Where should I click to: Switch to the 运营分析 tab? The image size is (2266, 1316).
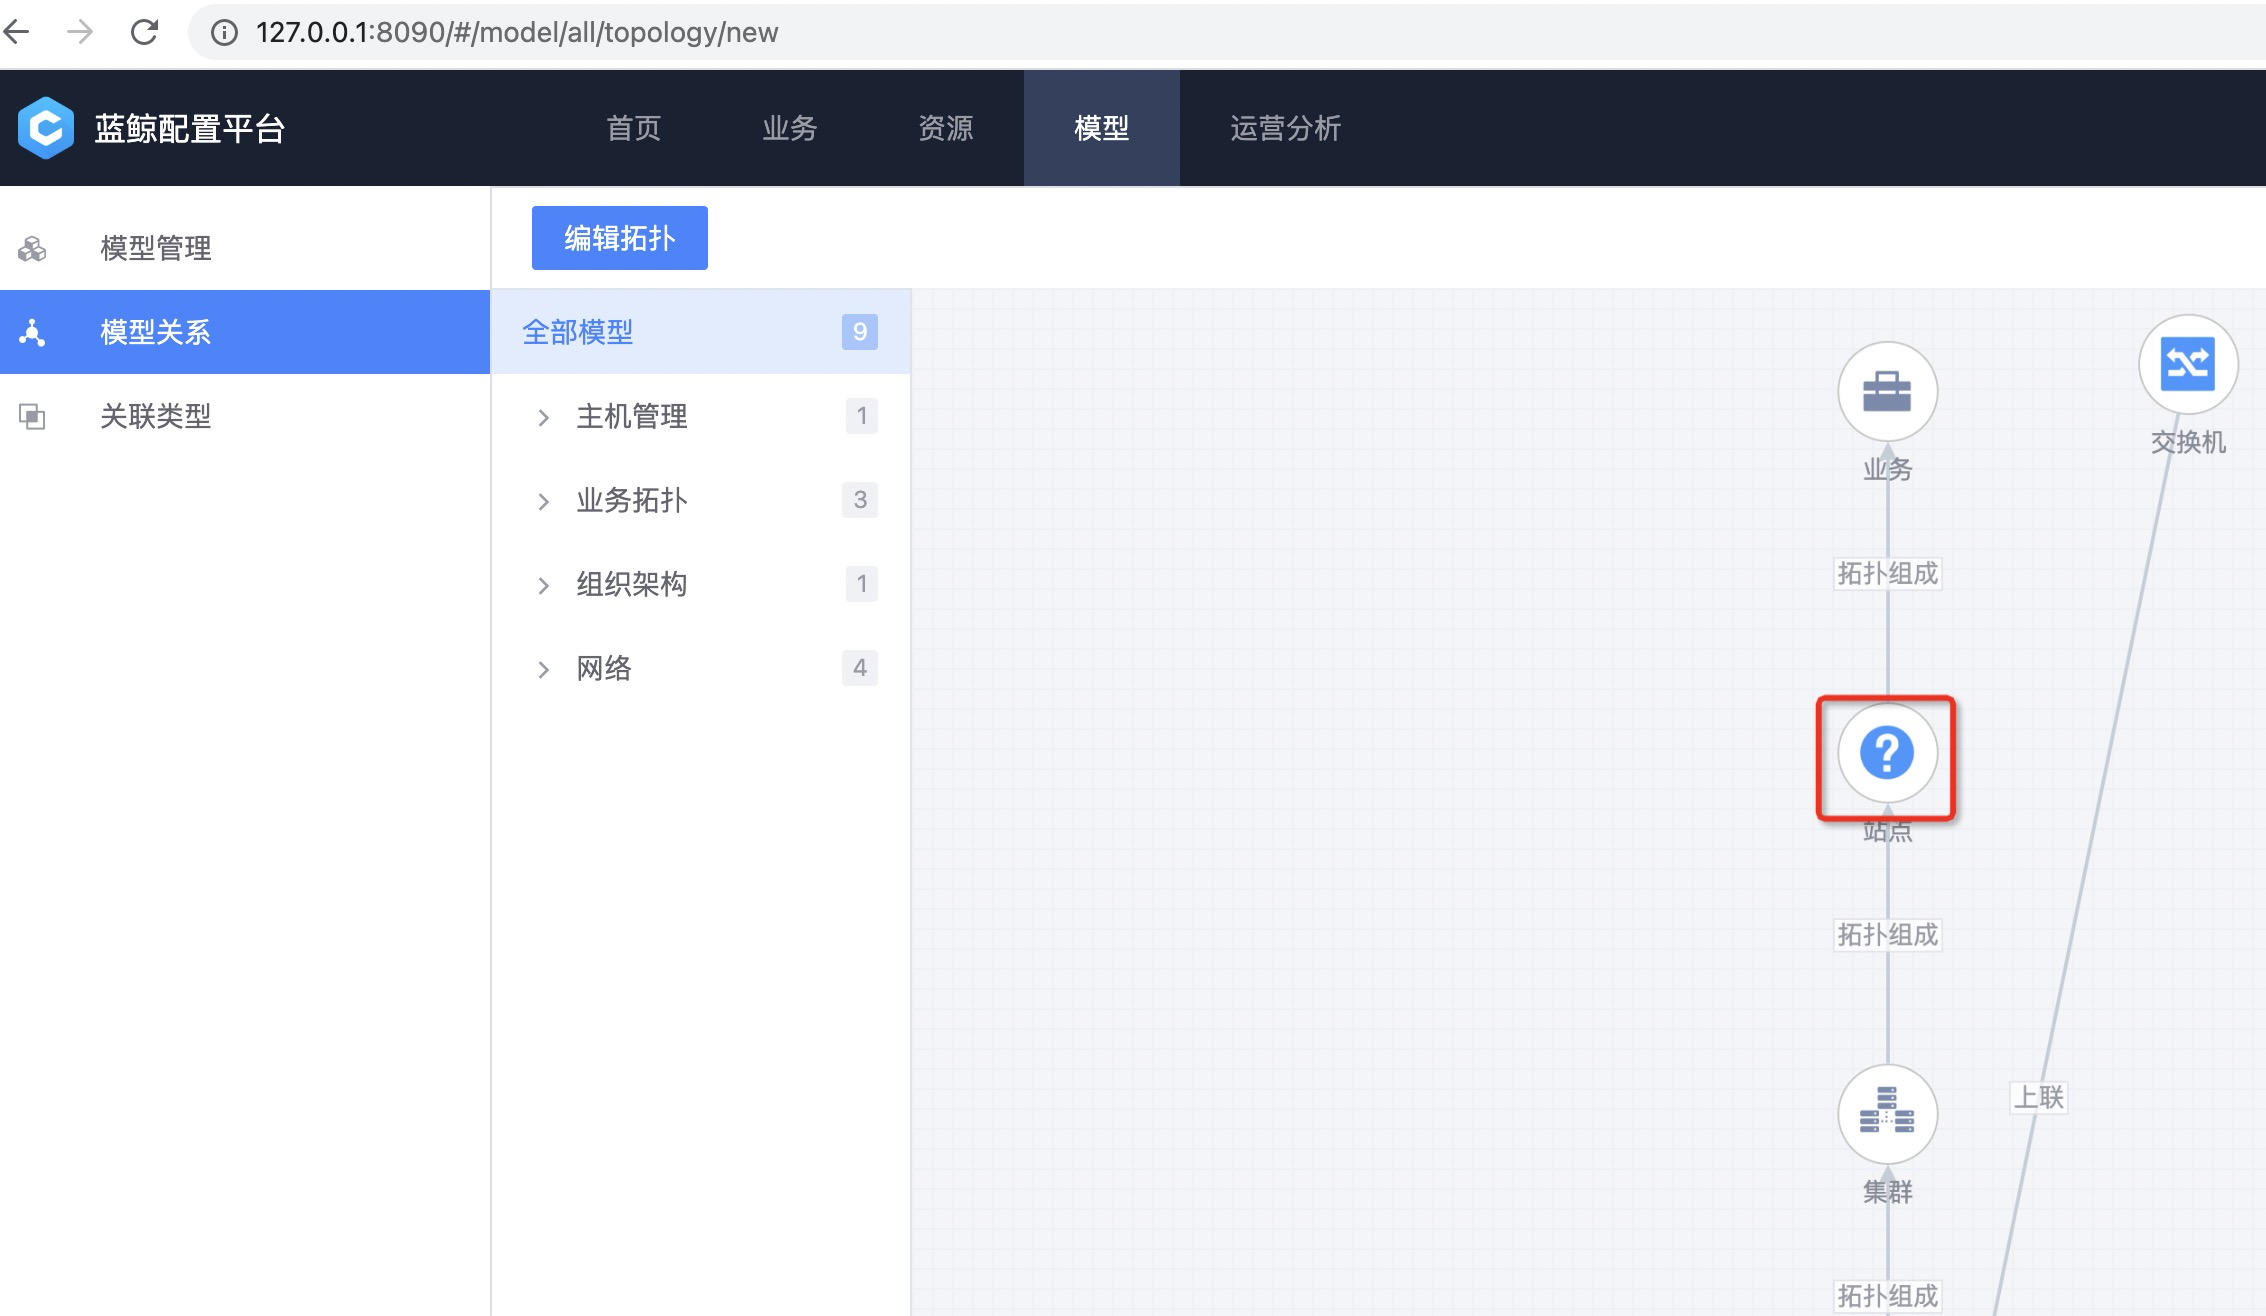pos(1285,128)
